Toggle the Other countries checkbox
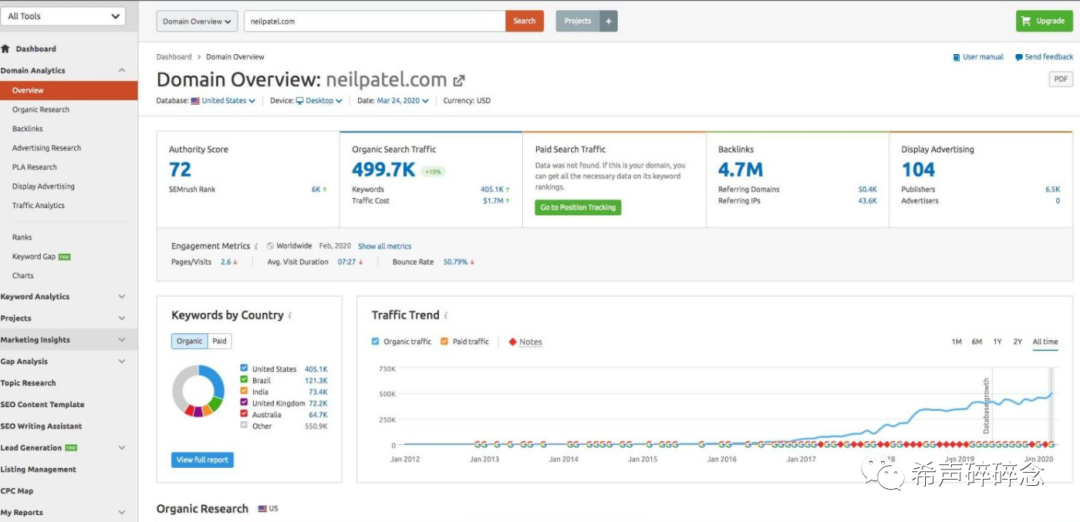1080x522 pixels. 244,426
